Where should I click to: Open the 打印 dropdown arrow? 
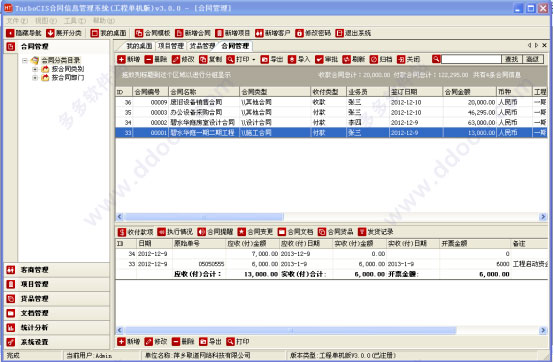pos(254,60)
